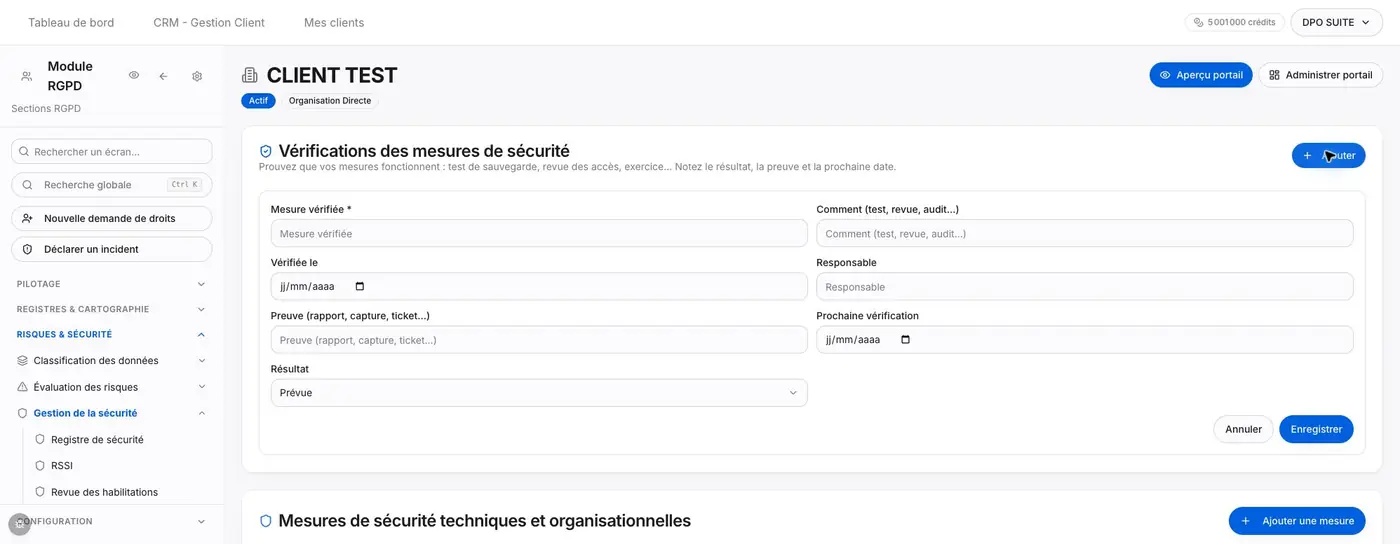Focus the Preuve (rapport, capture, ticket...) field
The image size is (1400, 544).
[x=539, y=340]
